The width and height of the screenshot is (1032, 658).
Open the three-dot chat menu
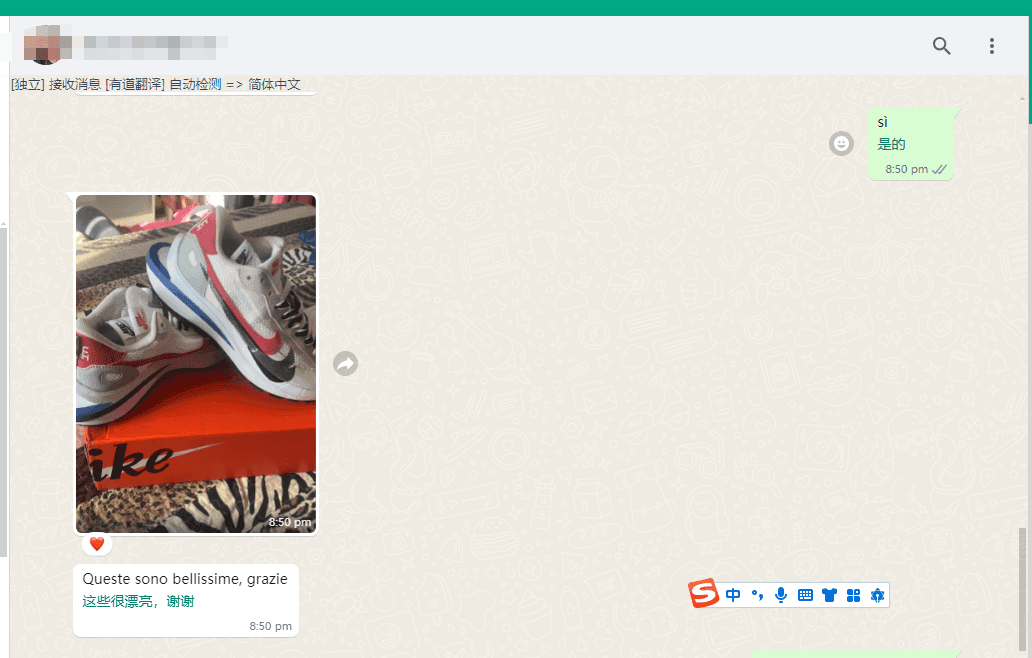[991, 45]
